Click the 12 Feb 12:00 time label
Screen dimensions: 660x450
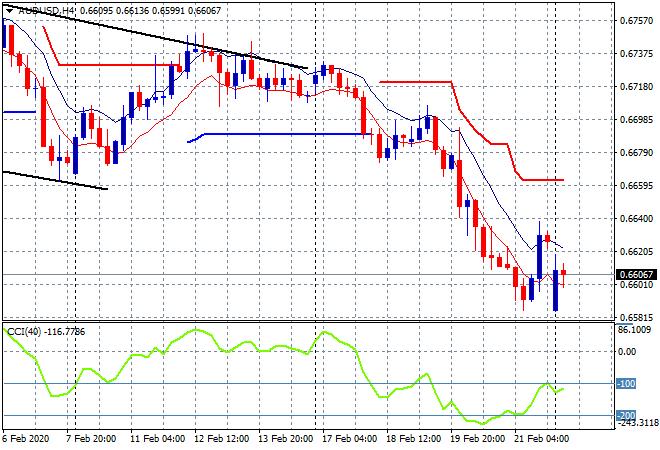(221, 439)
